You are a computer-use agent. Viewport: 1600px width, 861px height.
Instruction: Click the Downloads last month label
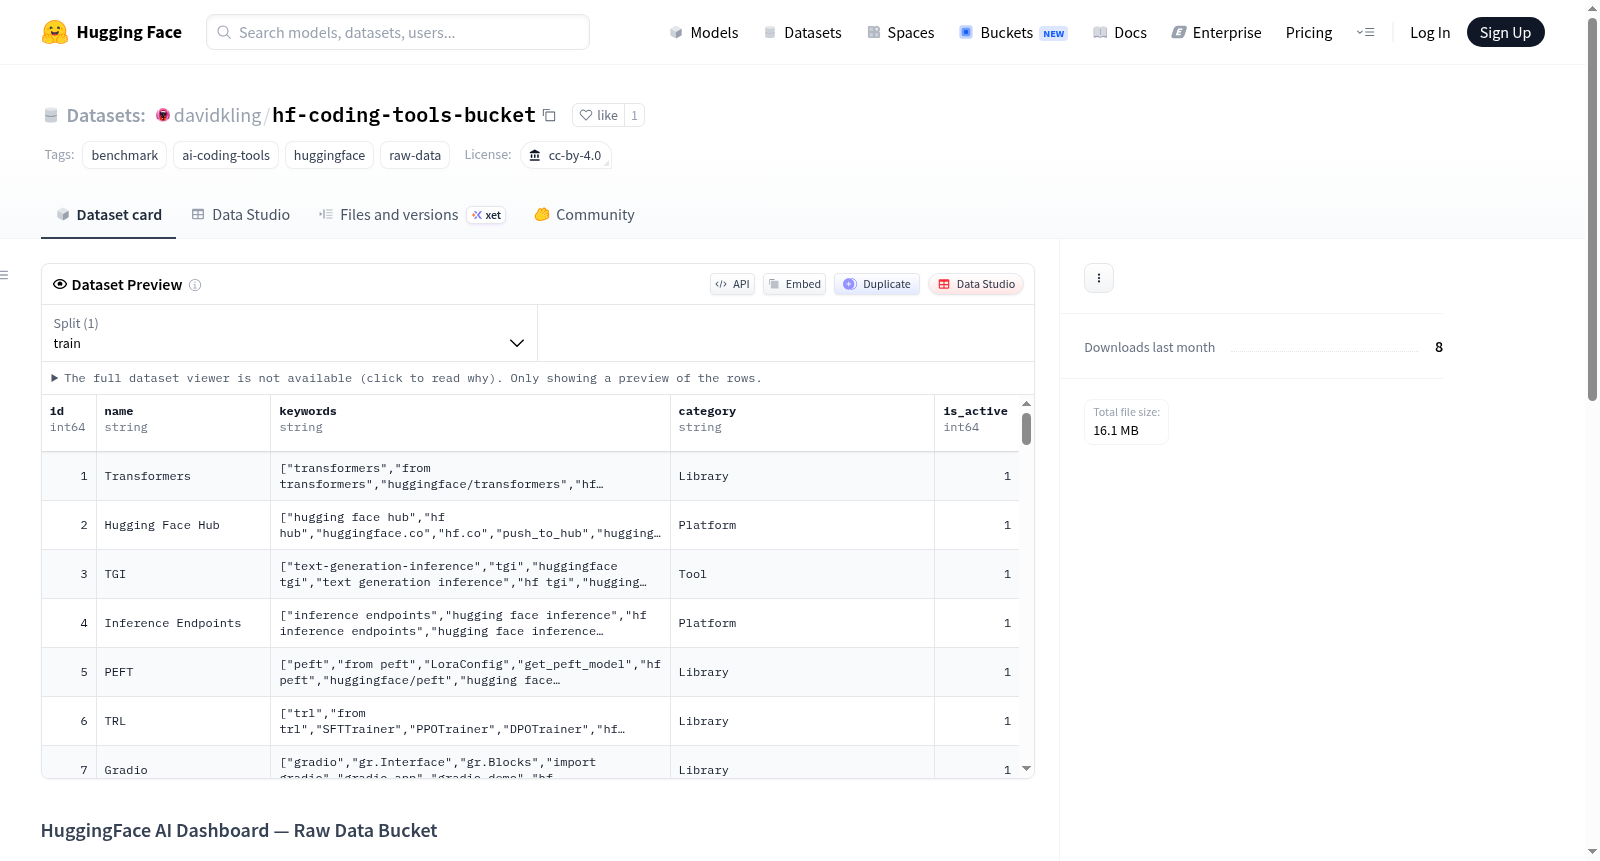click(x=1150, y=348)
